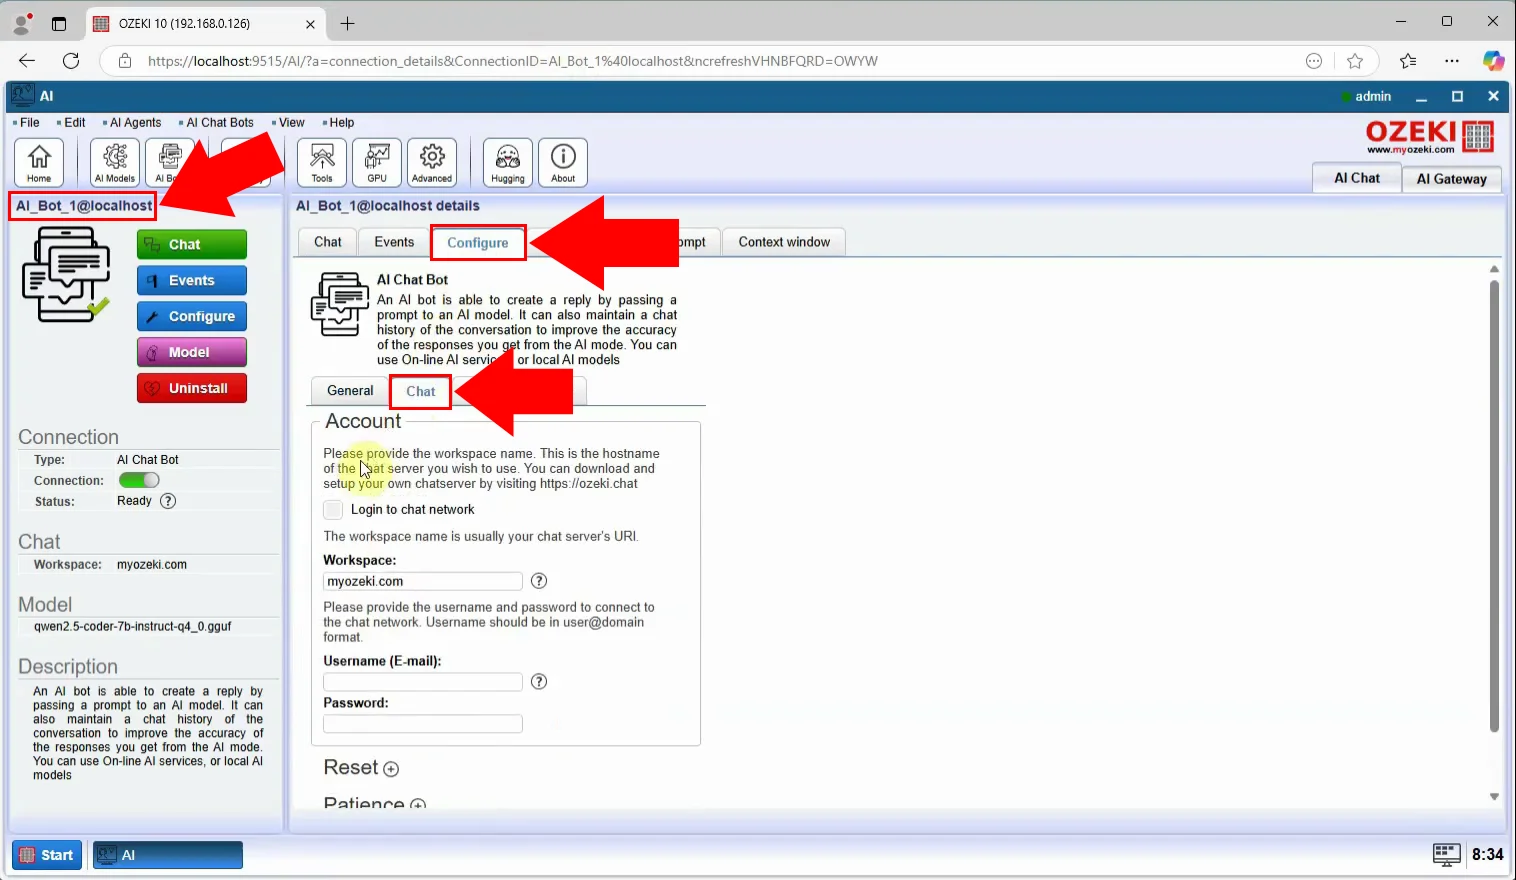Click the scrollbar up arrow
The width and height of the screenshot is (1516, 880).
coord(1494,269)
